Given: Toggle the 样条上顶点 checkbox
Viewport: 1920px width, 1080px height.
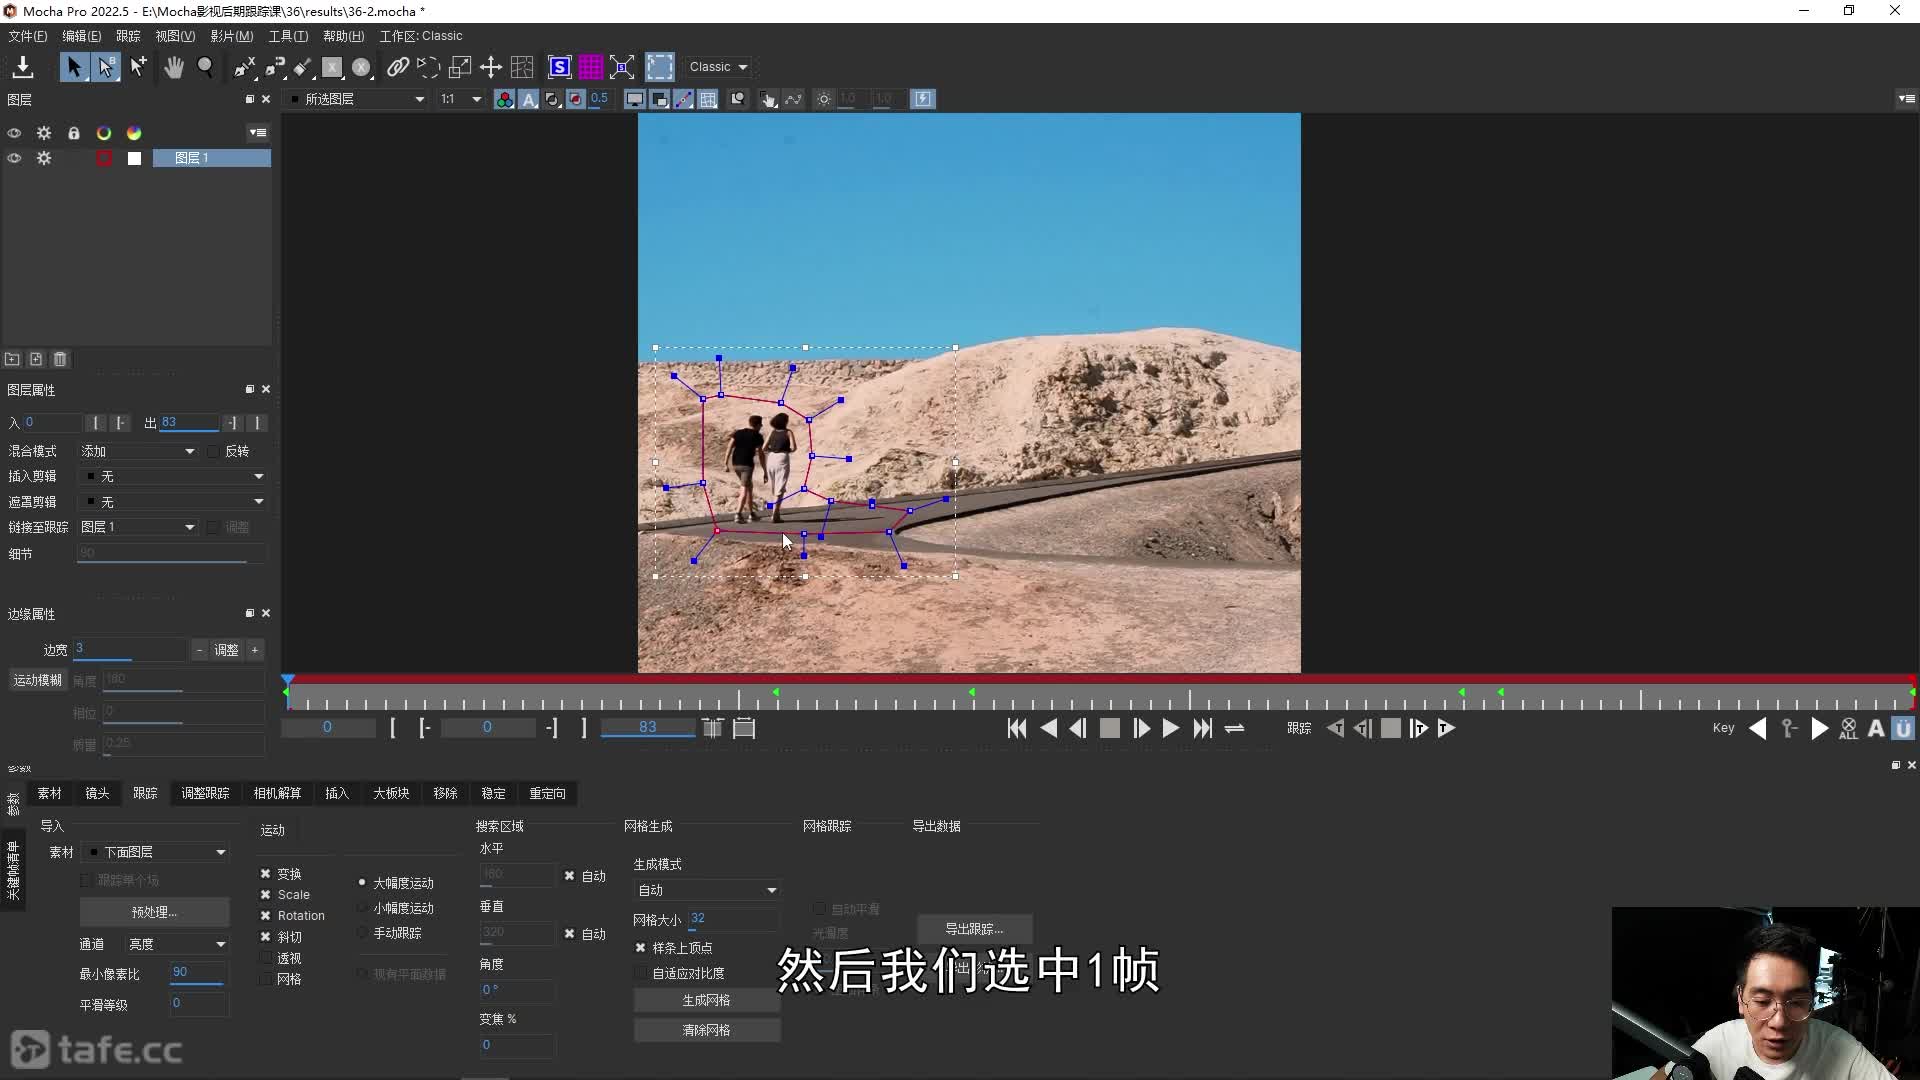Looking at the screenshot, I should [x=641, y=948].
